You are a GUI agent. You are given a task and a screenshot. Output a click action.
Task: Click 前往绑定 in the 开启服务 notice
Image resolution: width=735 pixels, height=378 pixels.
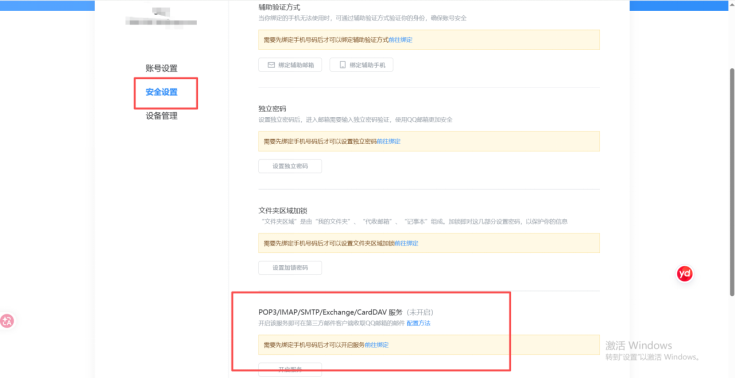(377, 345)
